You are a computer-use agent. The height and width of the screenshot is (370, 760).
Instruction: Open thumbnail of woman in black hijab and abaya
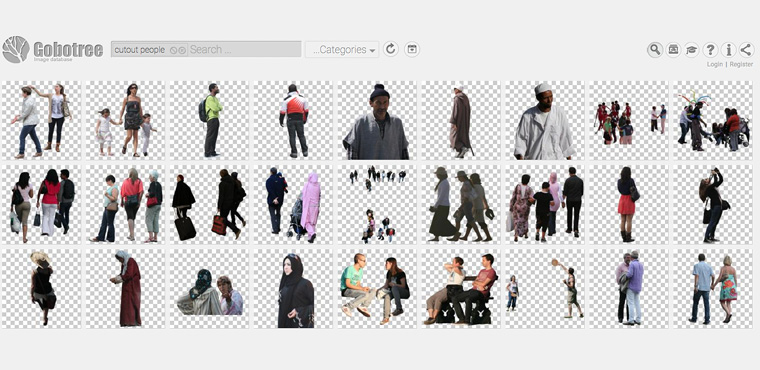pos(293,289)
